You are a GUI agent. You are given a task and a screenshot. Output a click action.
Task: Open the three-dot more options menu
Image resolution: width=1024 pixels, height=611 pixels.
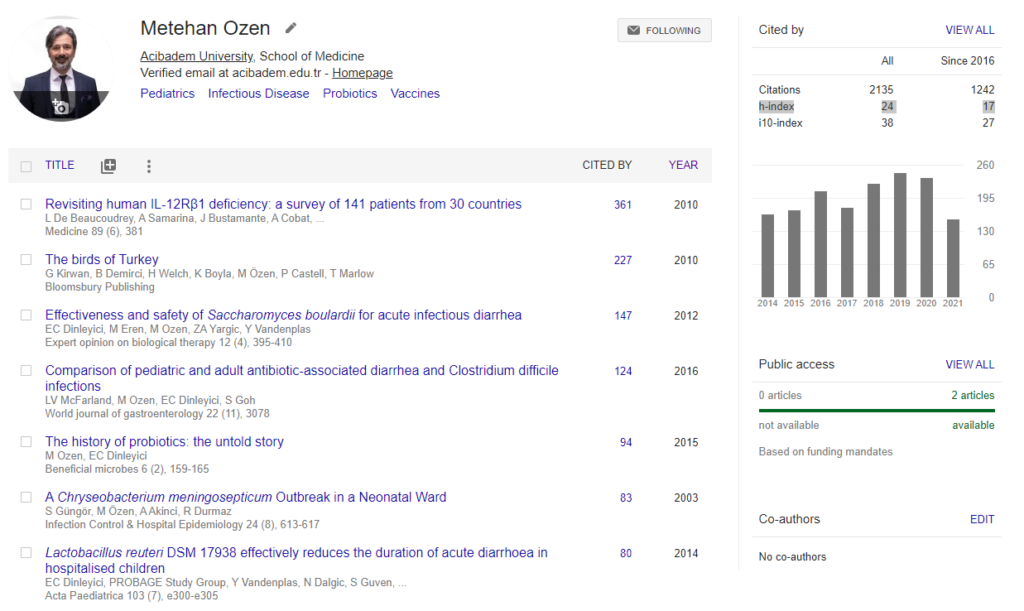pos(149,166)
